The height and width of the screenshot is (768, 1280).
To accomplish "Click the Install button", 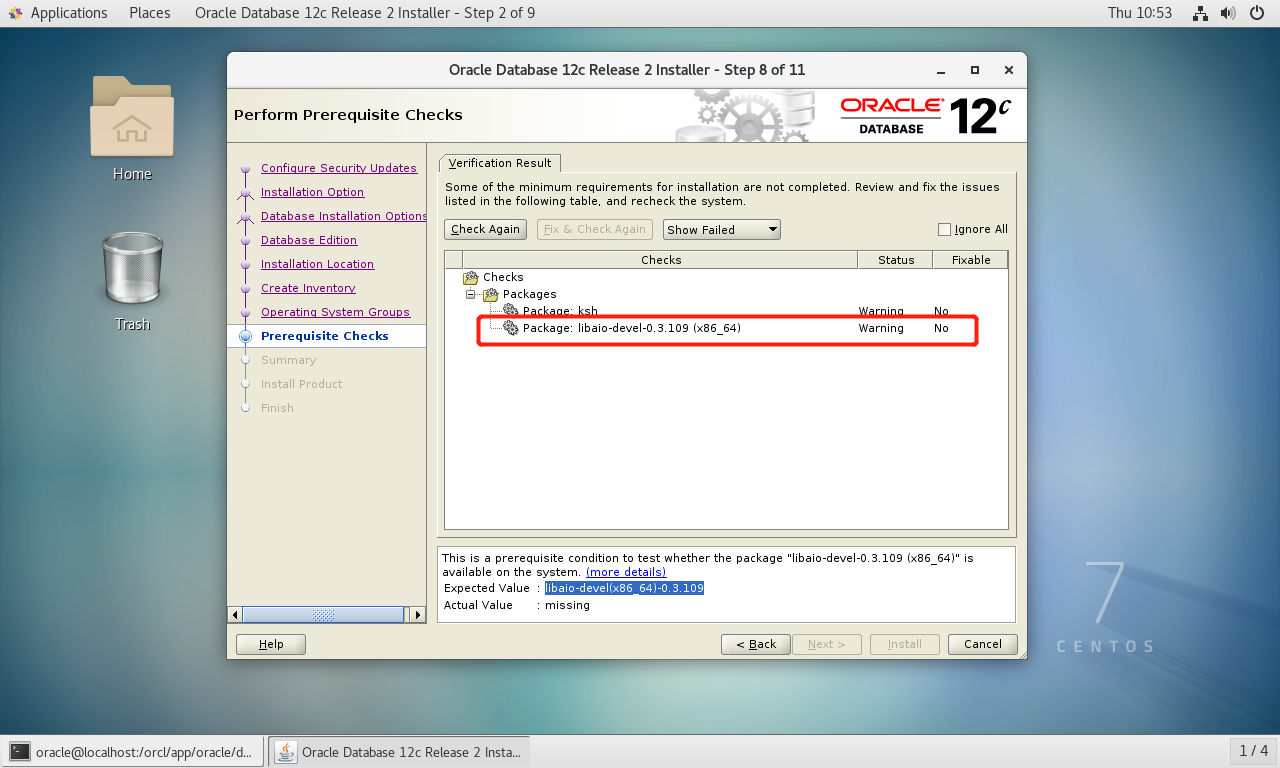I will 905,644.
